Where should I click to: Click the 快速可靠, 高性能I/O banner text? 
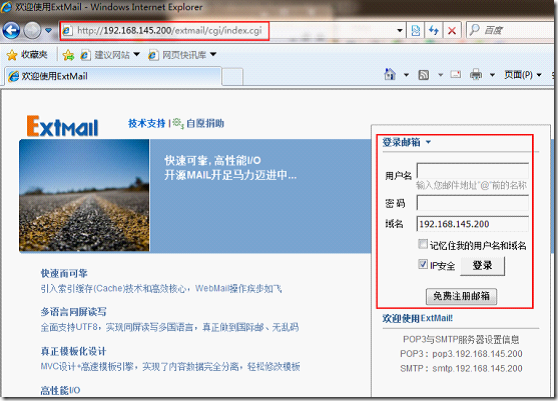(212, 160)
